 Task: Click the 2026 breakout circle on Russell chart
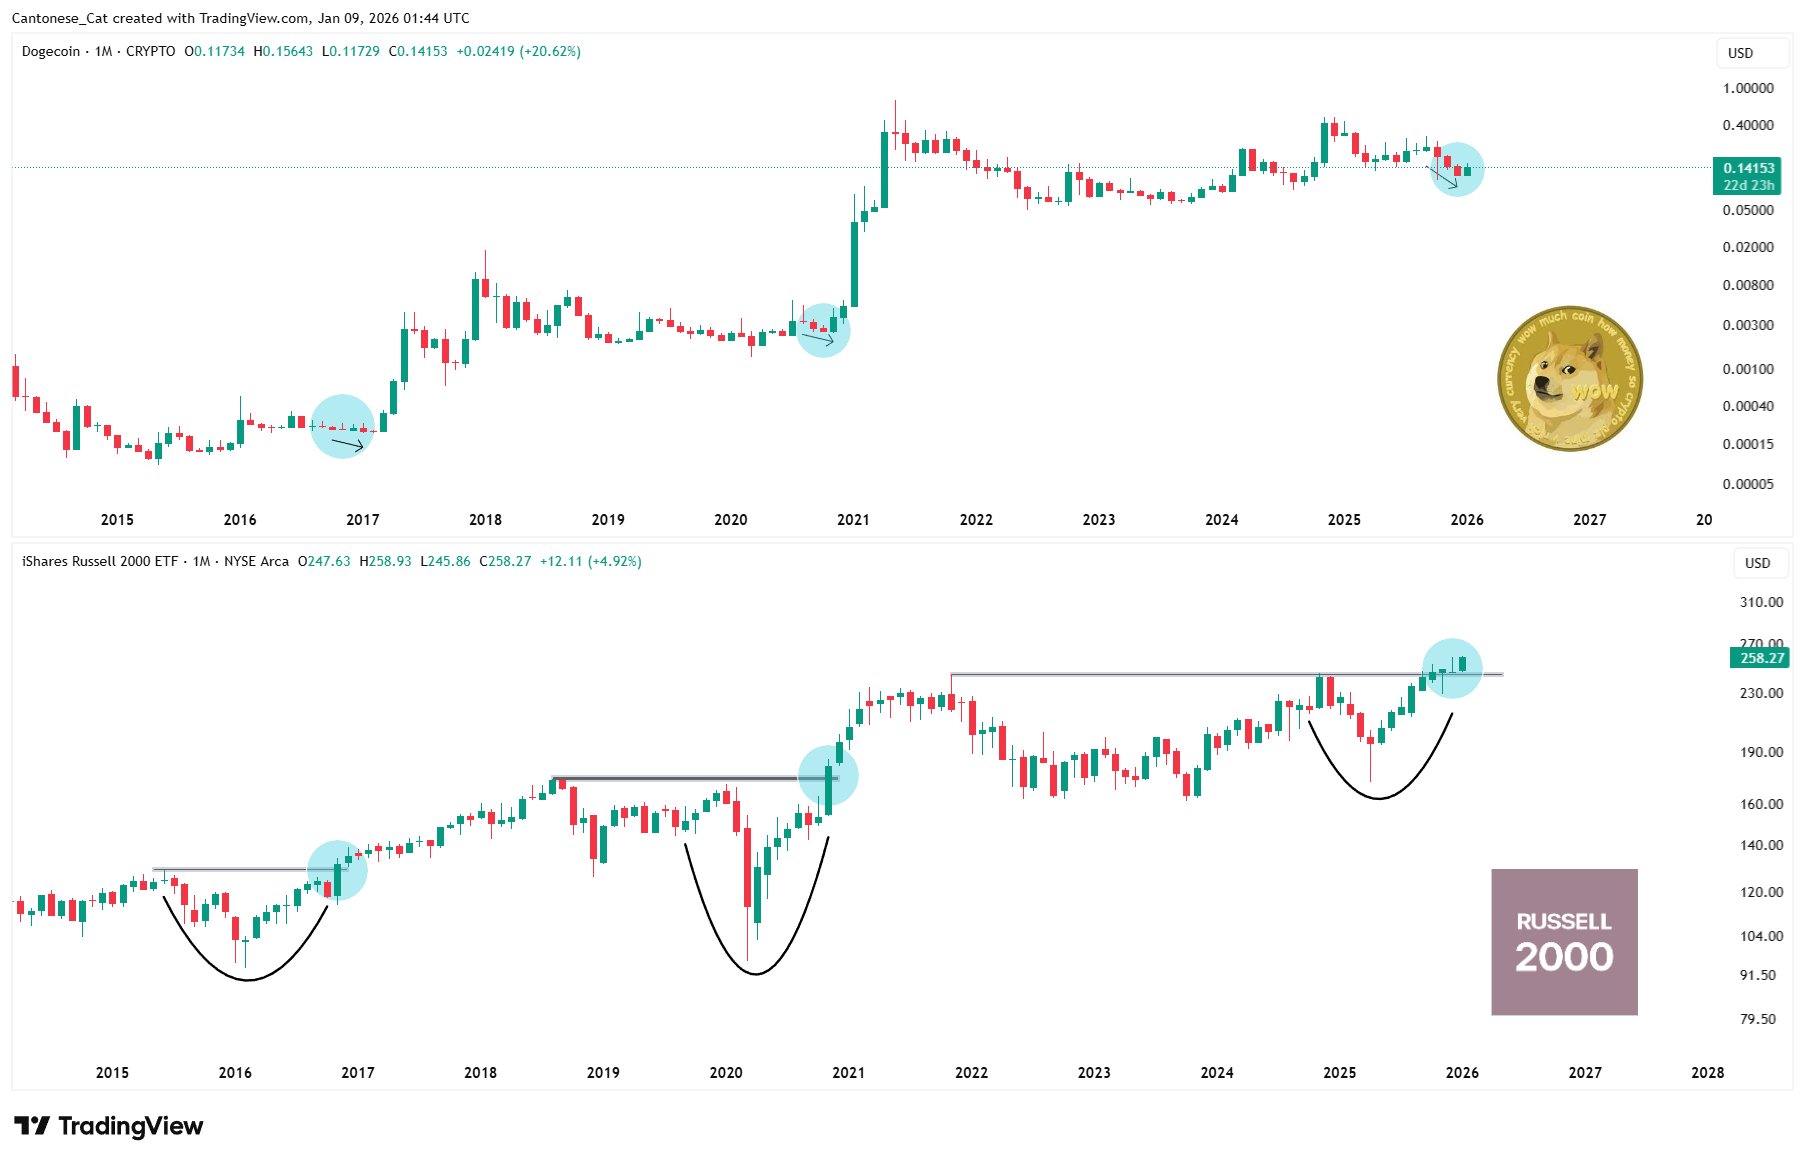point(1451,667)
